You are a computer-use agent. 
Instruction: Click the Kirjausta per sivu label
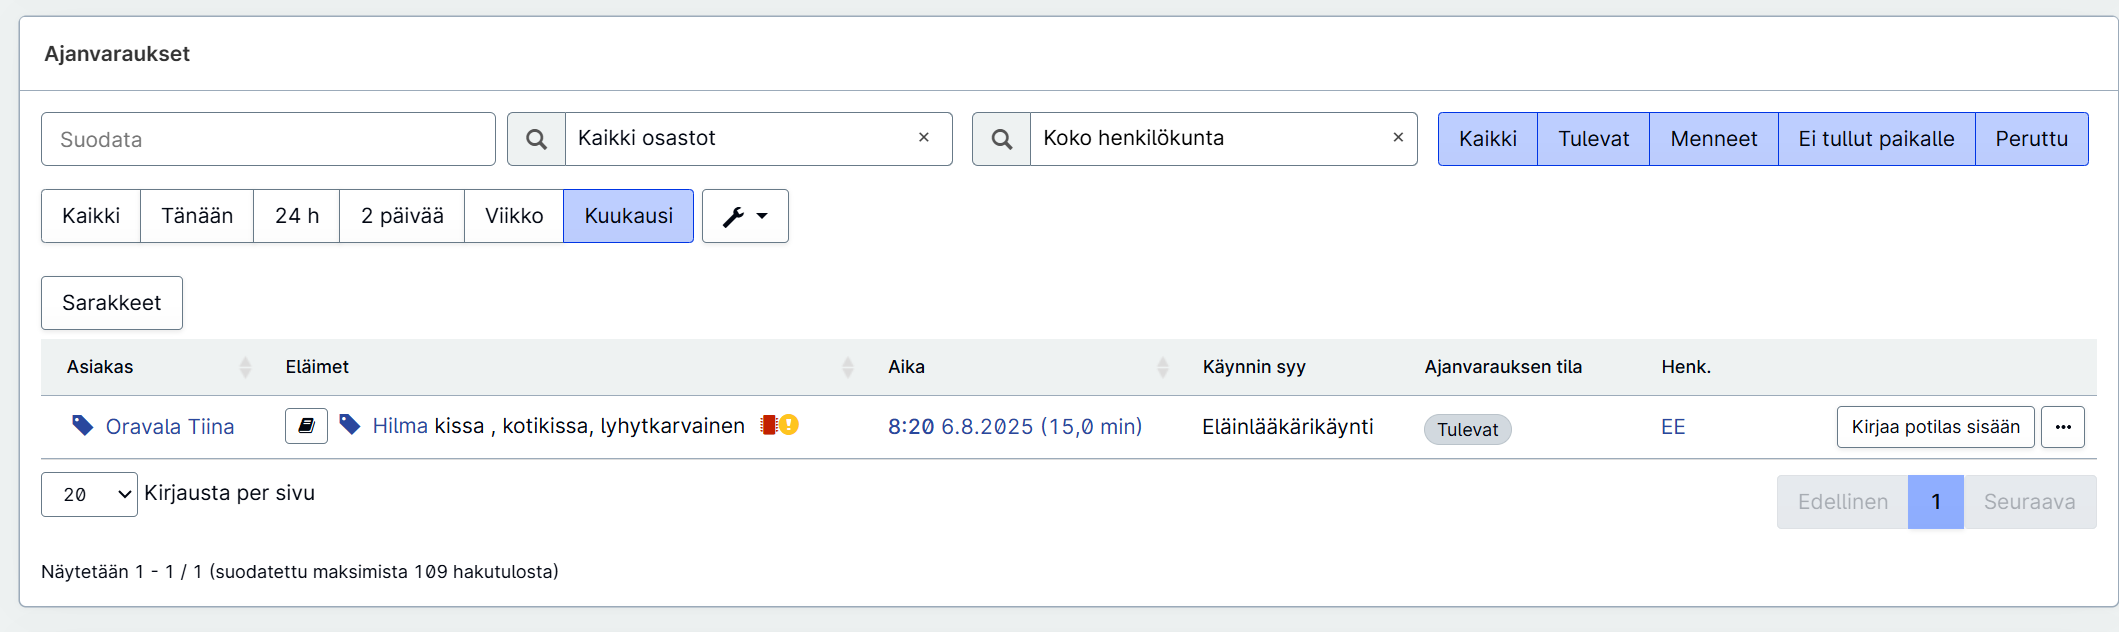(229, 493)
